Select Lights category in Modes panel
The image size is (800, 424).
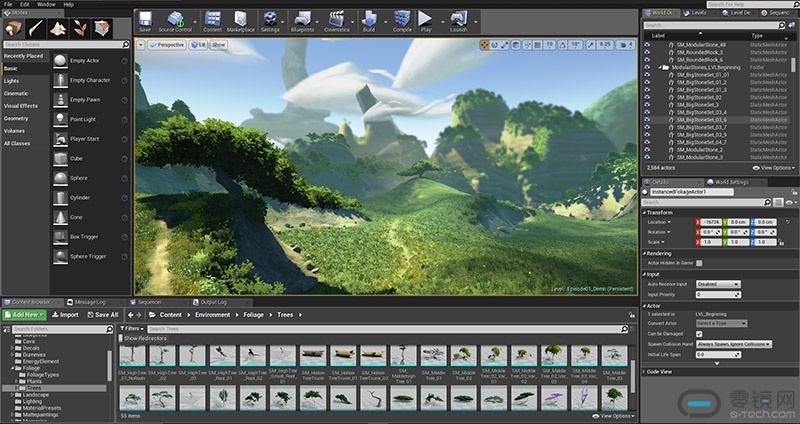pos(11,81)
